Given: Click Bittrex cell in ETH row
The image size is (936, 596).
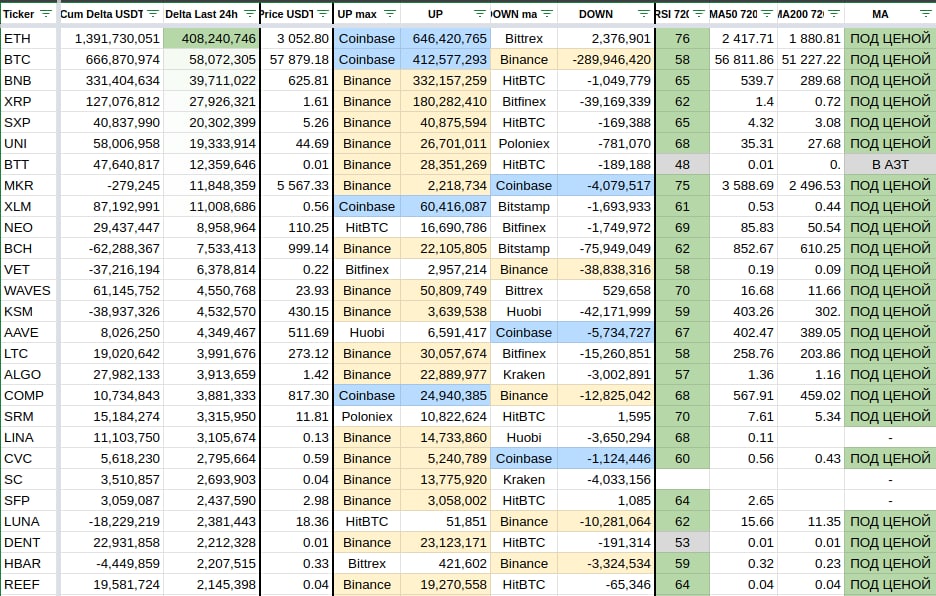Looking at the screenshot, I should pyautogui.click(x=524, y=39).
